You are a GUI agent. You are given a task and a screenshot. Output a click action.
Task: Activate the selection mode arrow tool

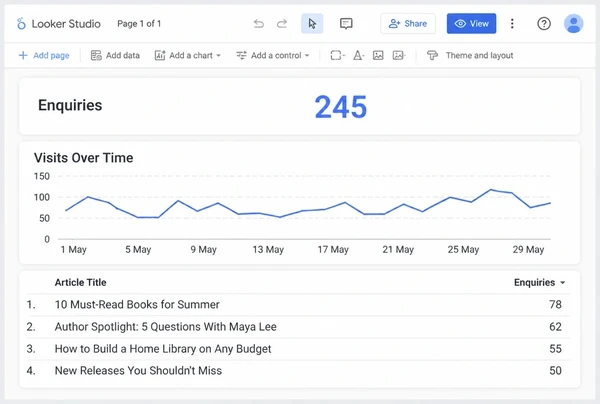(312, 24)
